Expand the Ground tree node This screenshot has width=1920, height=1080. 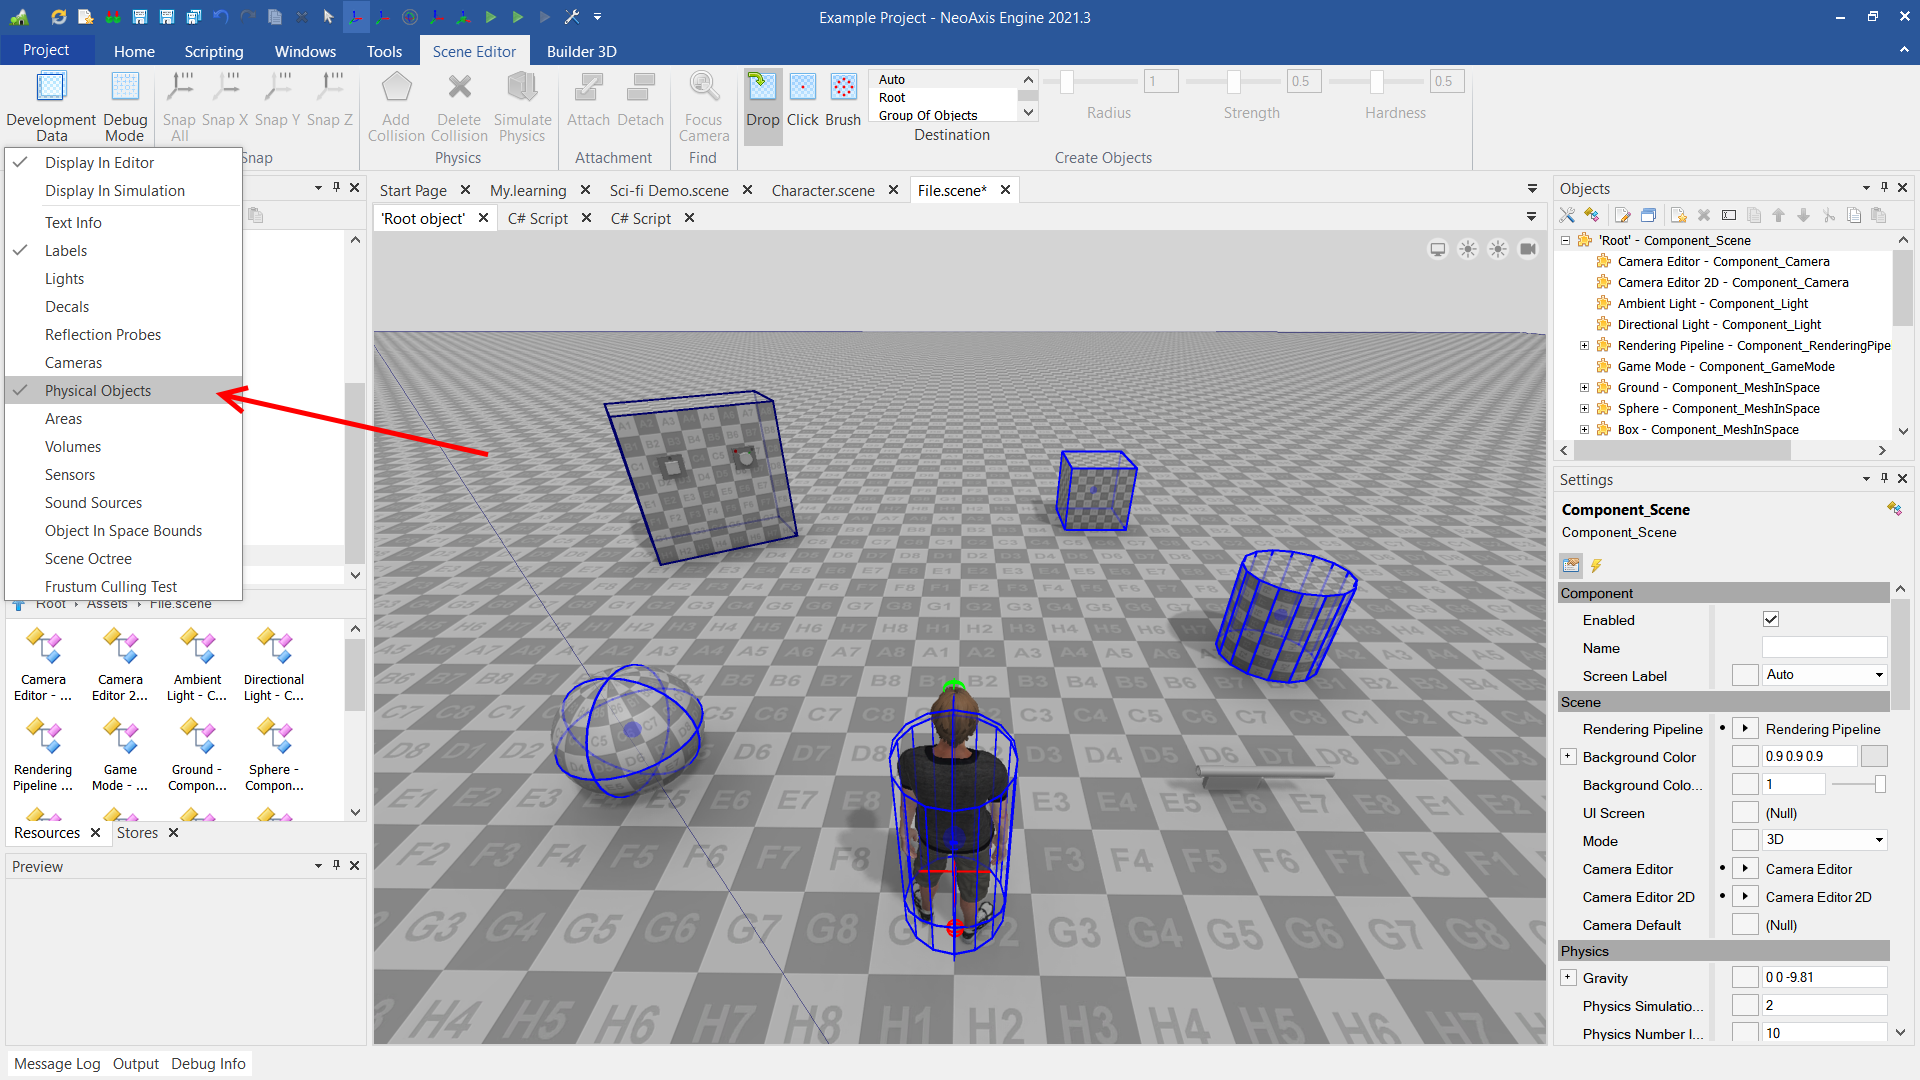pos(1584,388)
